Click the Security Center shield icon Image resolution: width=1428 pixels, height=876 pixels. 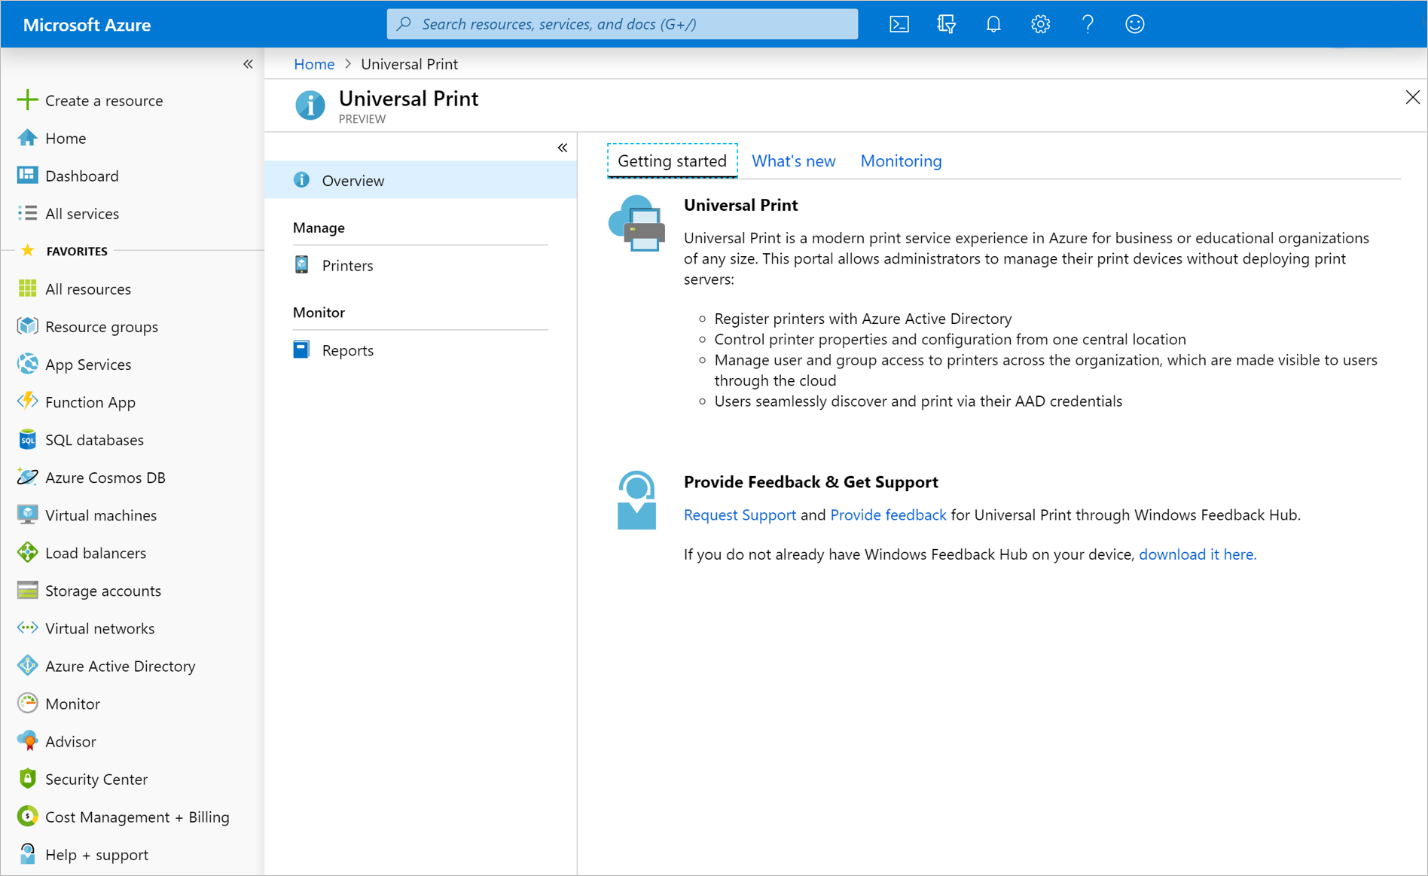tap(27, 779)
